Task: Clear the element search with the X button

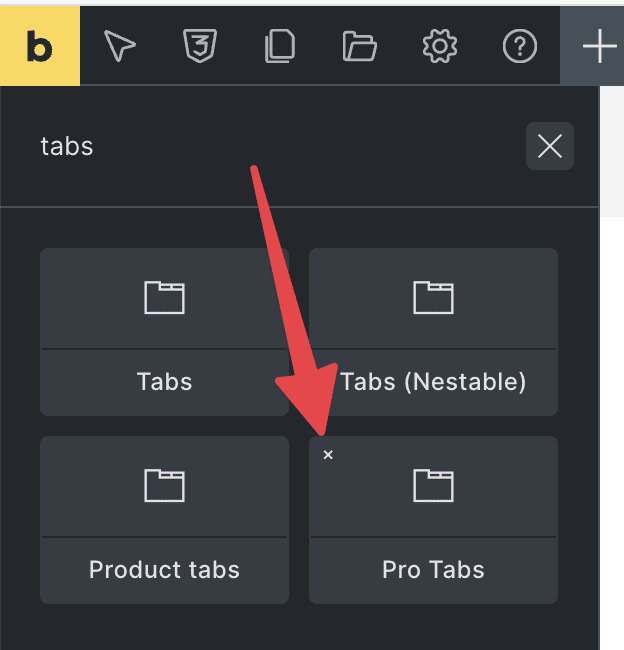Action: [x=549, y=147]
